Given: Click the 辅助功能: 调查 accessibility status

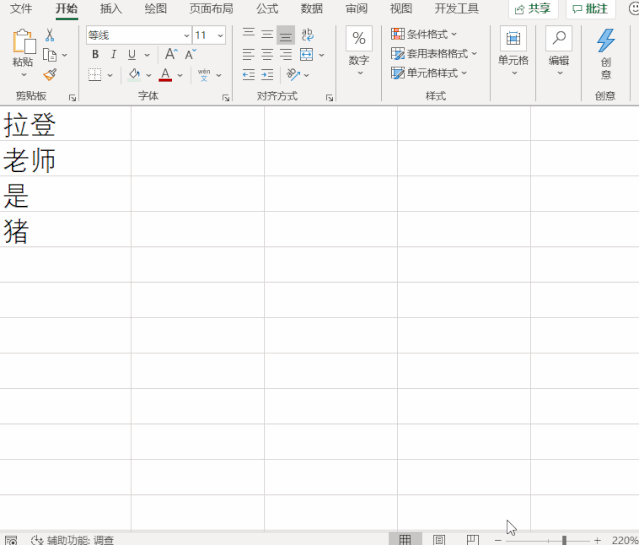Looking at the screenshot, I should coord(73,541).
